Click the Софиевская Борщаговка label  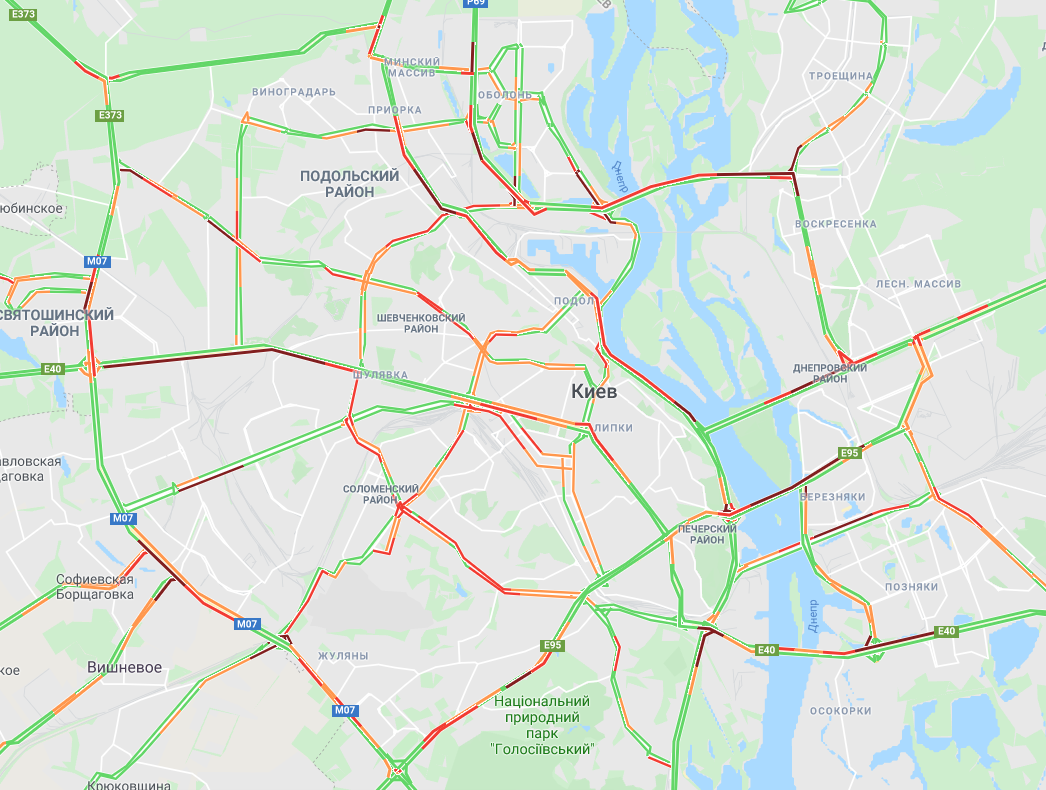coord(95,586)
